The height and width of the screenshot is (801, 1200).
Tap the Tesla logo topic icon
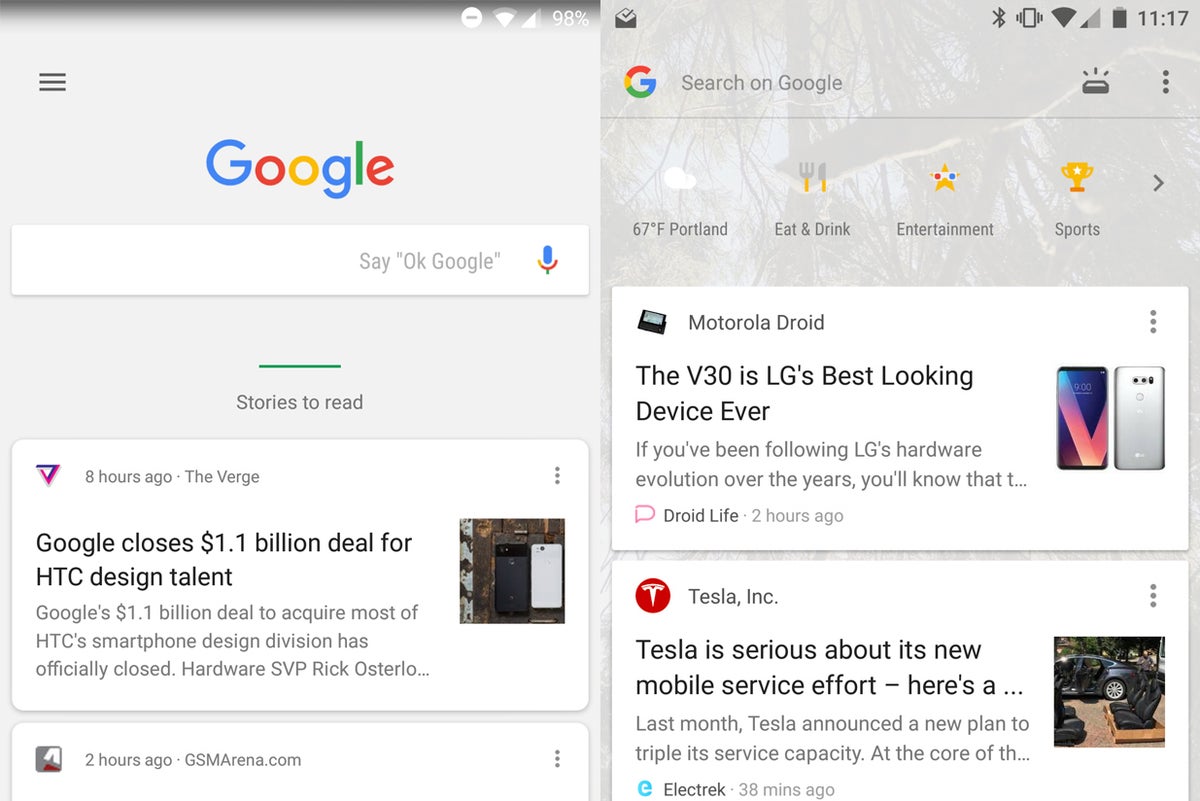(653, 596)
